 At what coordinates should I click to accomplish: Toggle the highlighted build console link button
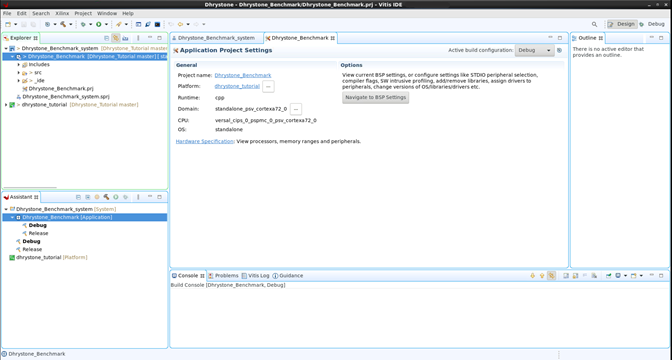[x=552, y=276]
